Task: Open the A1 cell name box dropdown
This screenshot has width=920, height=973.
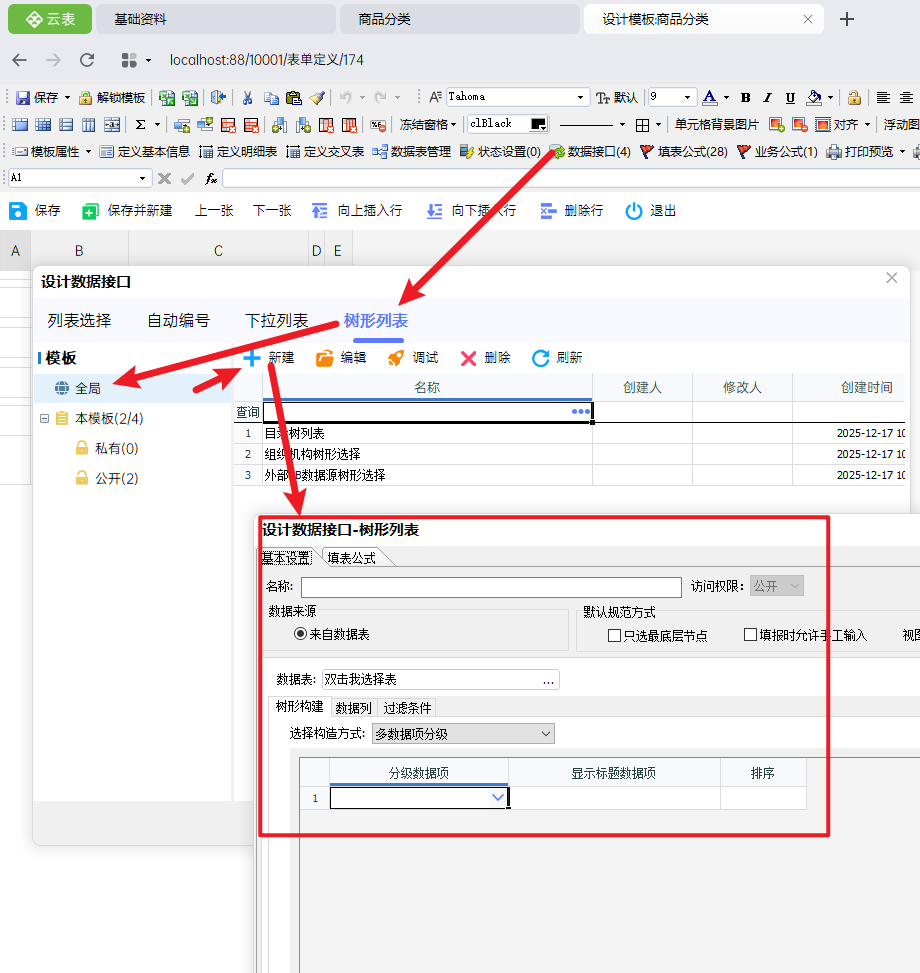Action: (142, 178)
